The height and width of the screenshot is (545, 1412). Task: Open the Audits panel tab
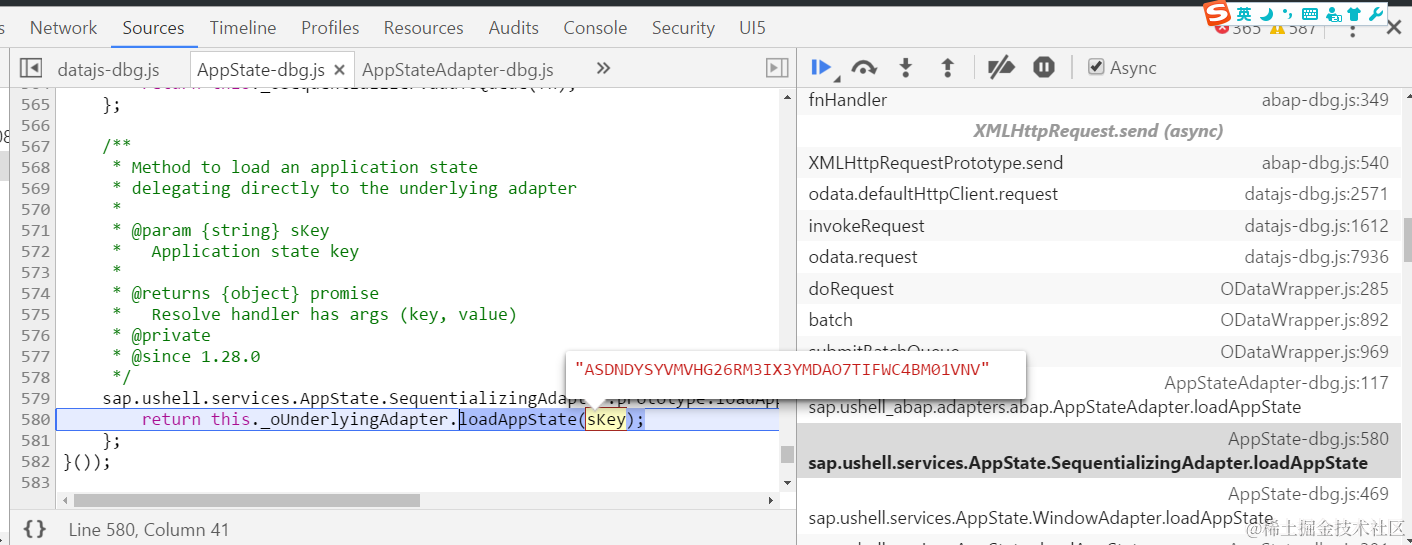tap(514, 28)
